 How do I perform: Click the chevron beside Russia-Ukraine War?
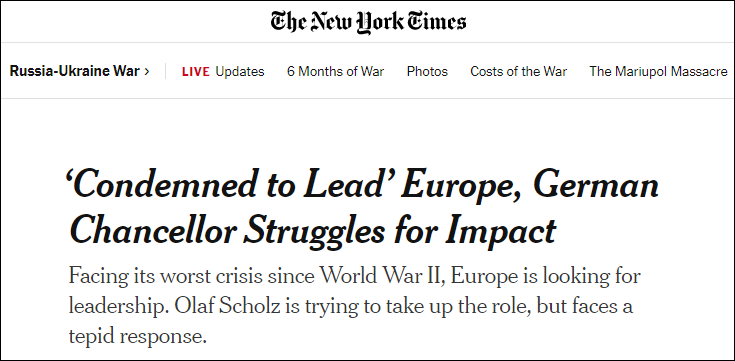point(147,72)
